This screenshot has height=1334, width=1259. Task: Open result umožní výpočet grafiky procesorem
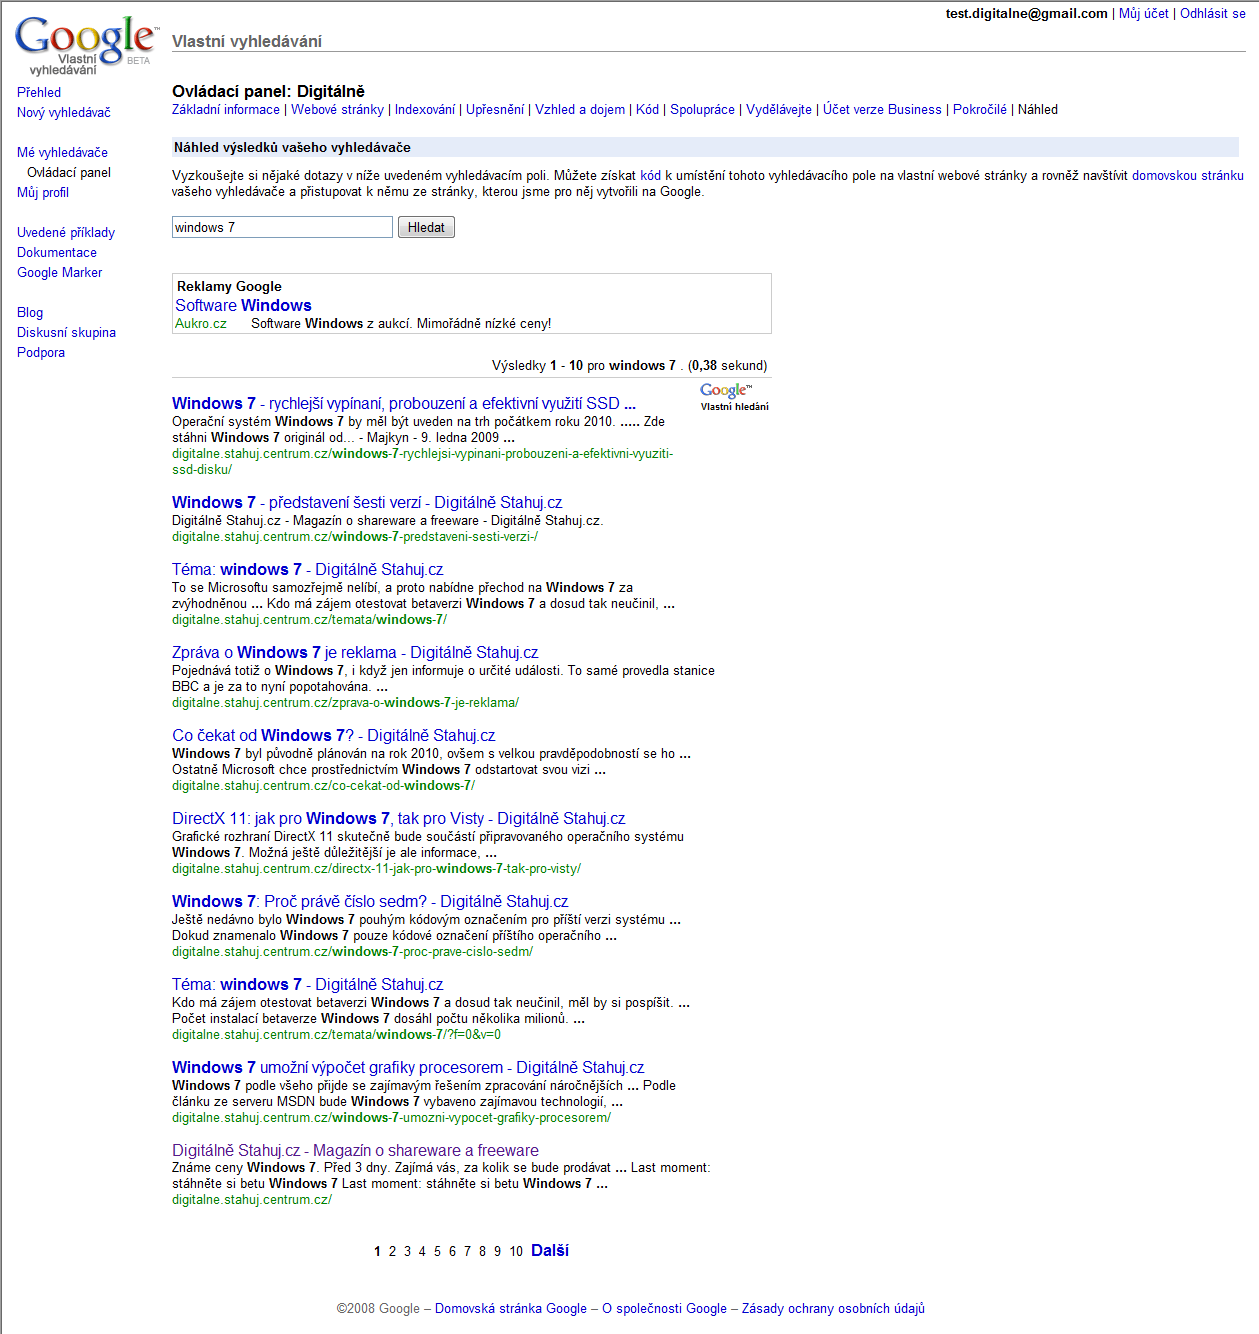point(408,1067)
